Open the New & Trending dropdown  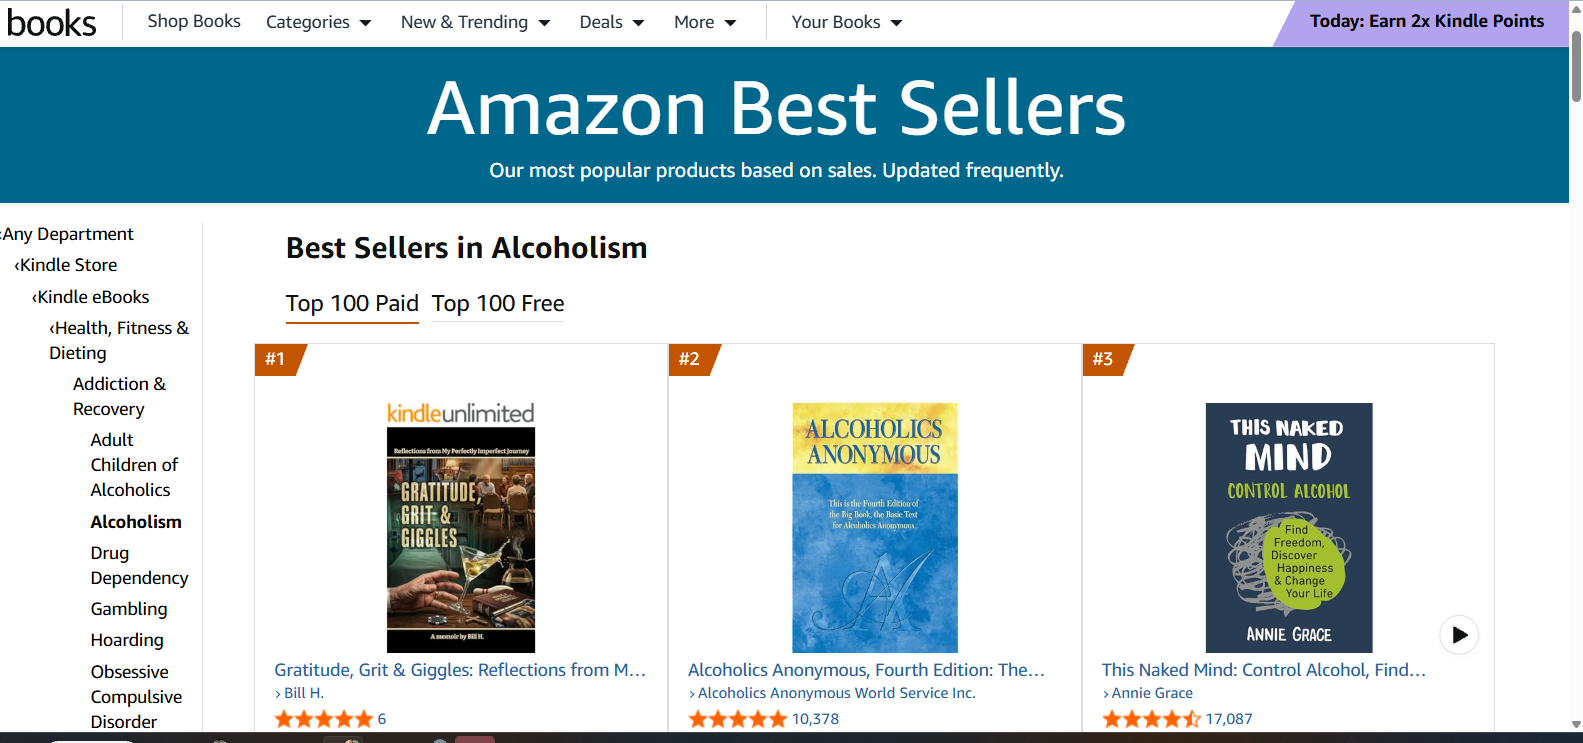[x=476, y=22]
